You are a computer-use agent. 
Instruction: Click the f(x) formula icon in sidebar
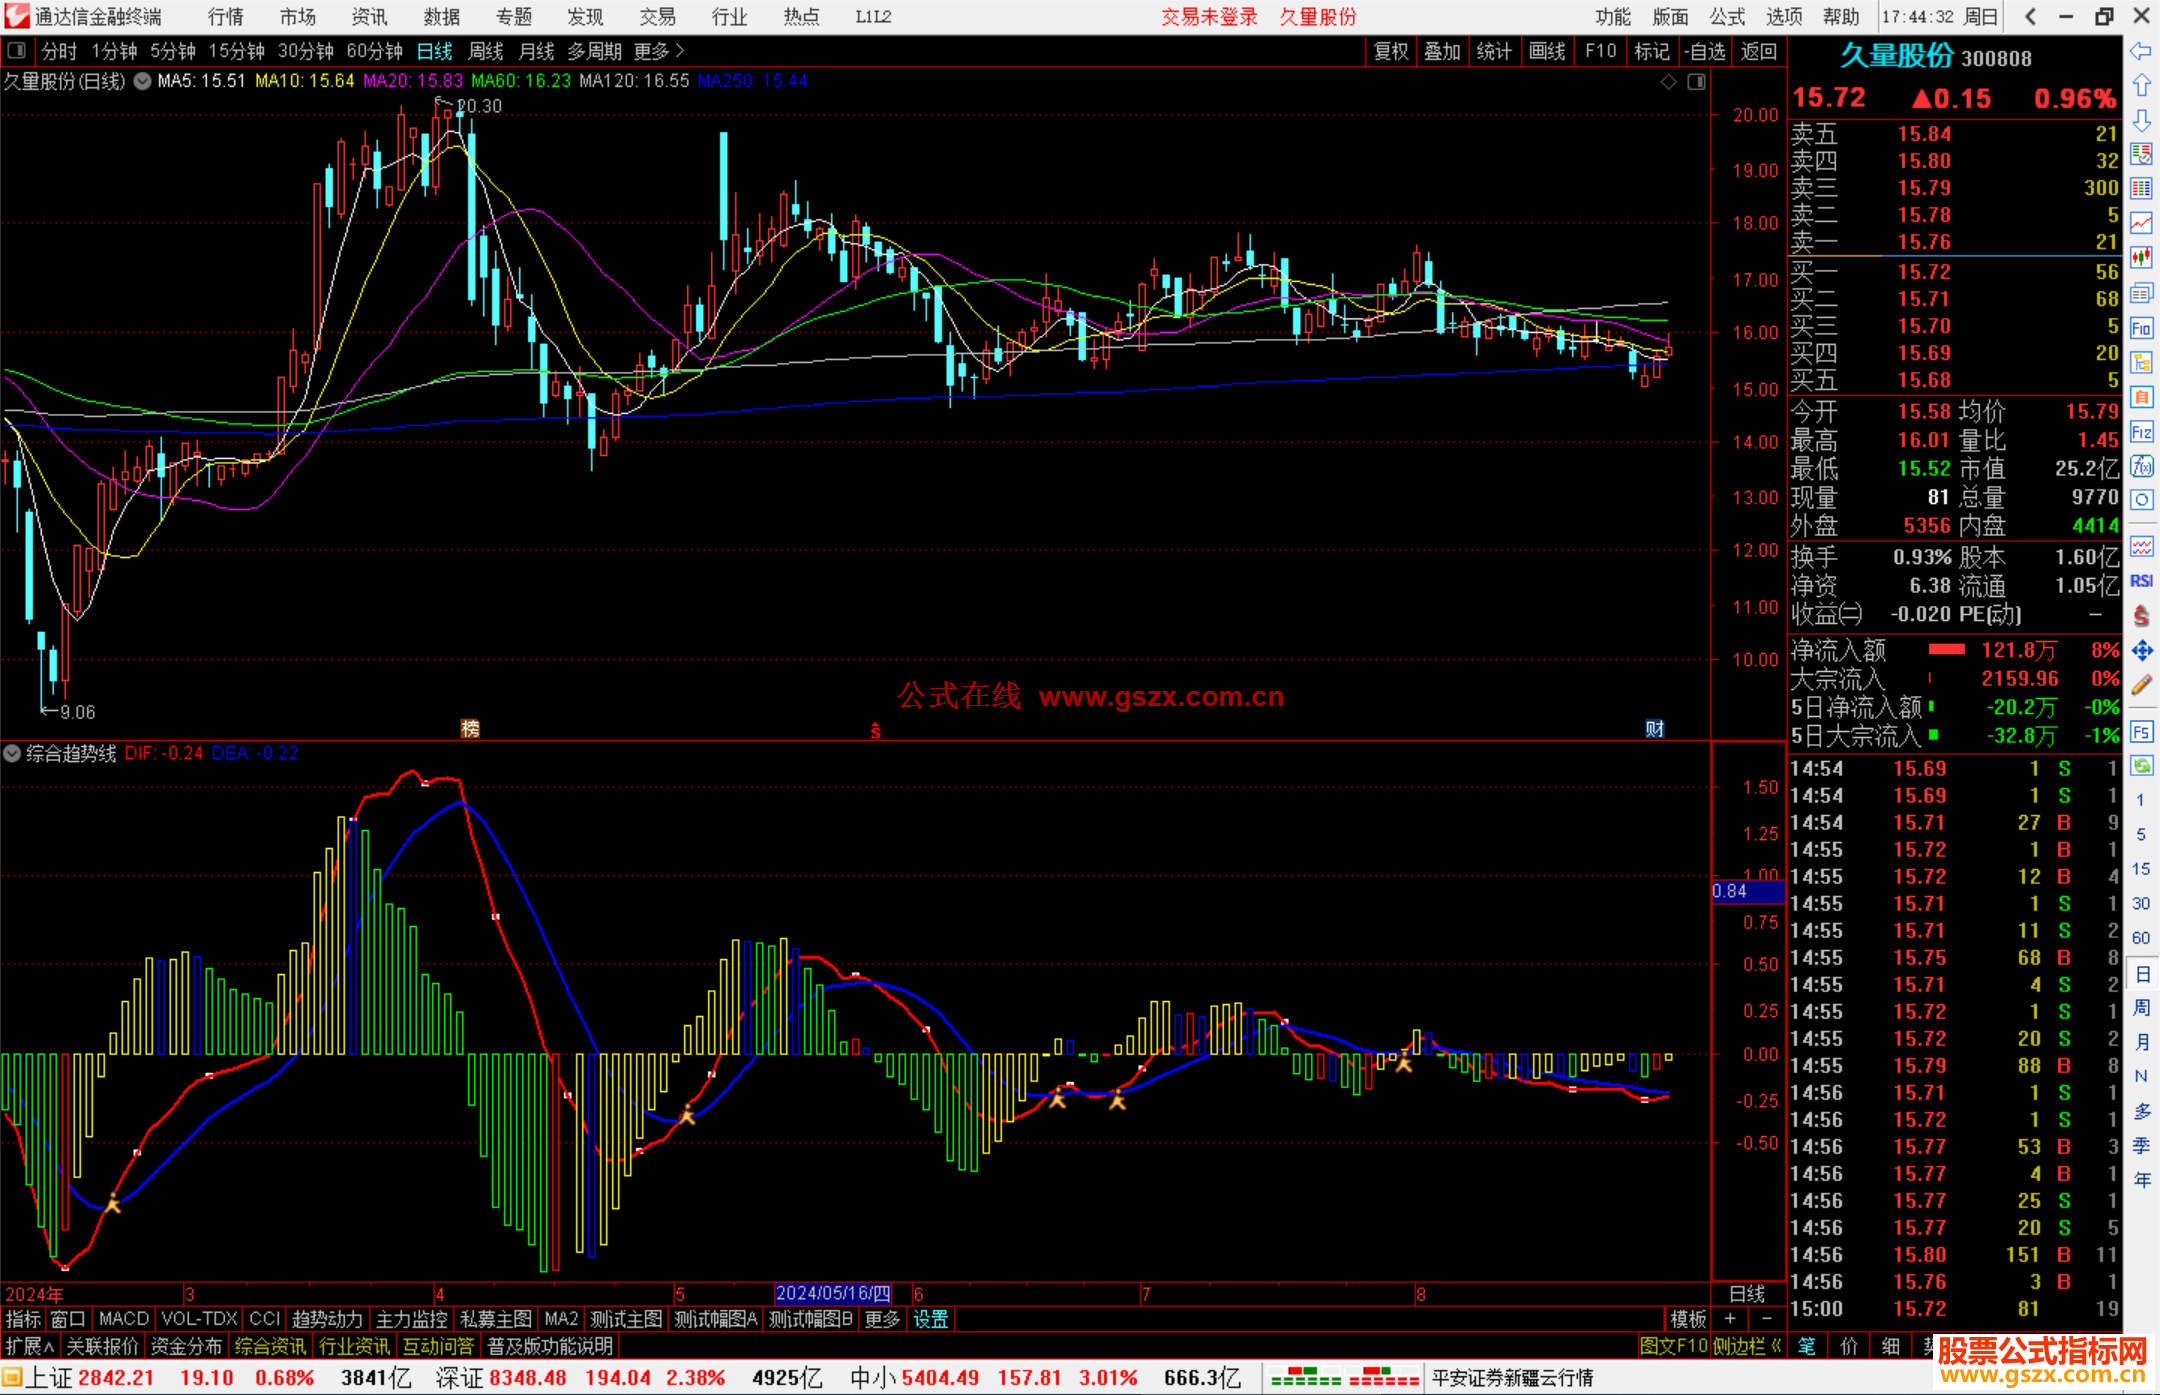[2141, 466]
